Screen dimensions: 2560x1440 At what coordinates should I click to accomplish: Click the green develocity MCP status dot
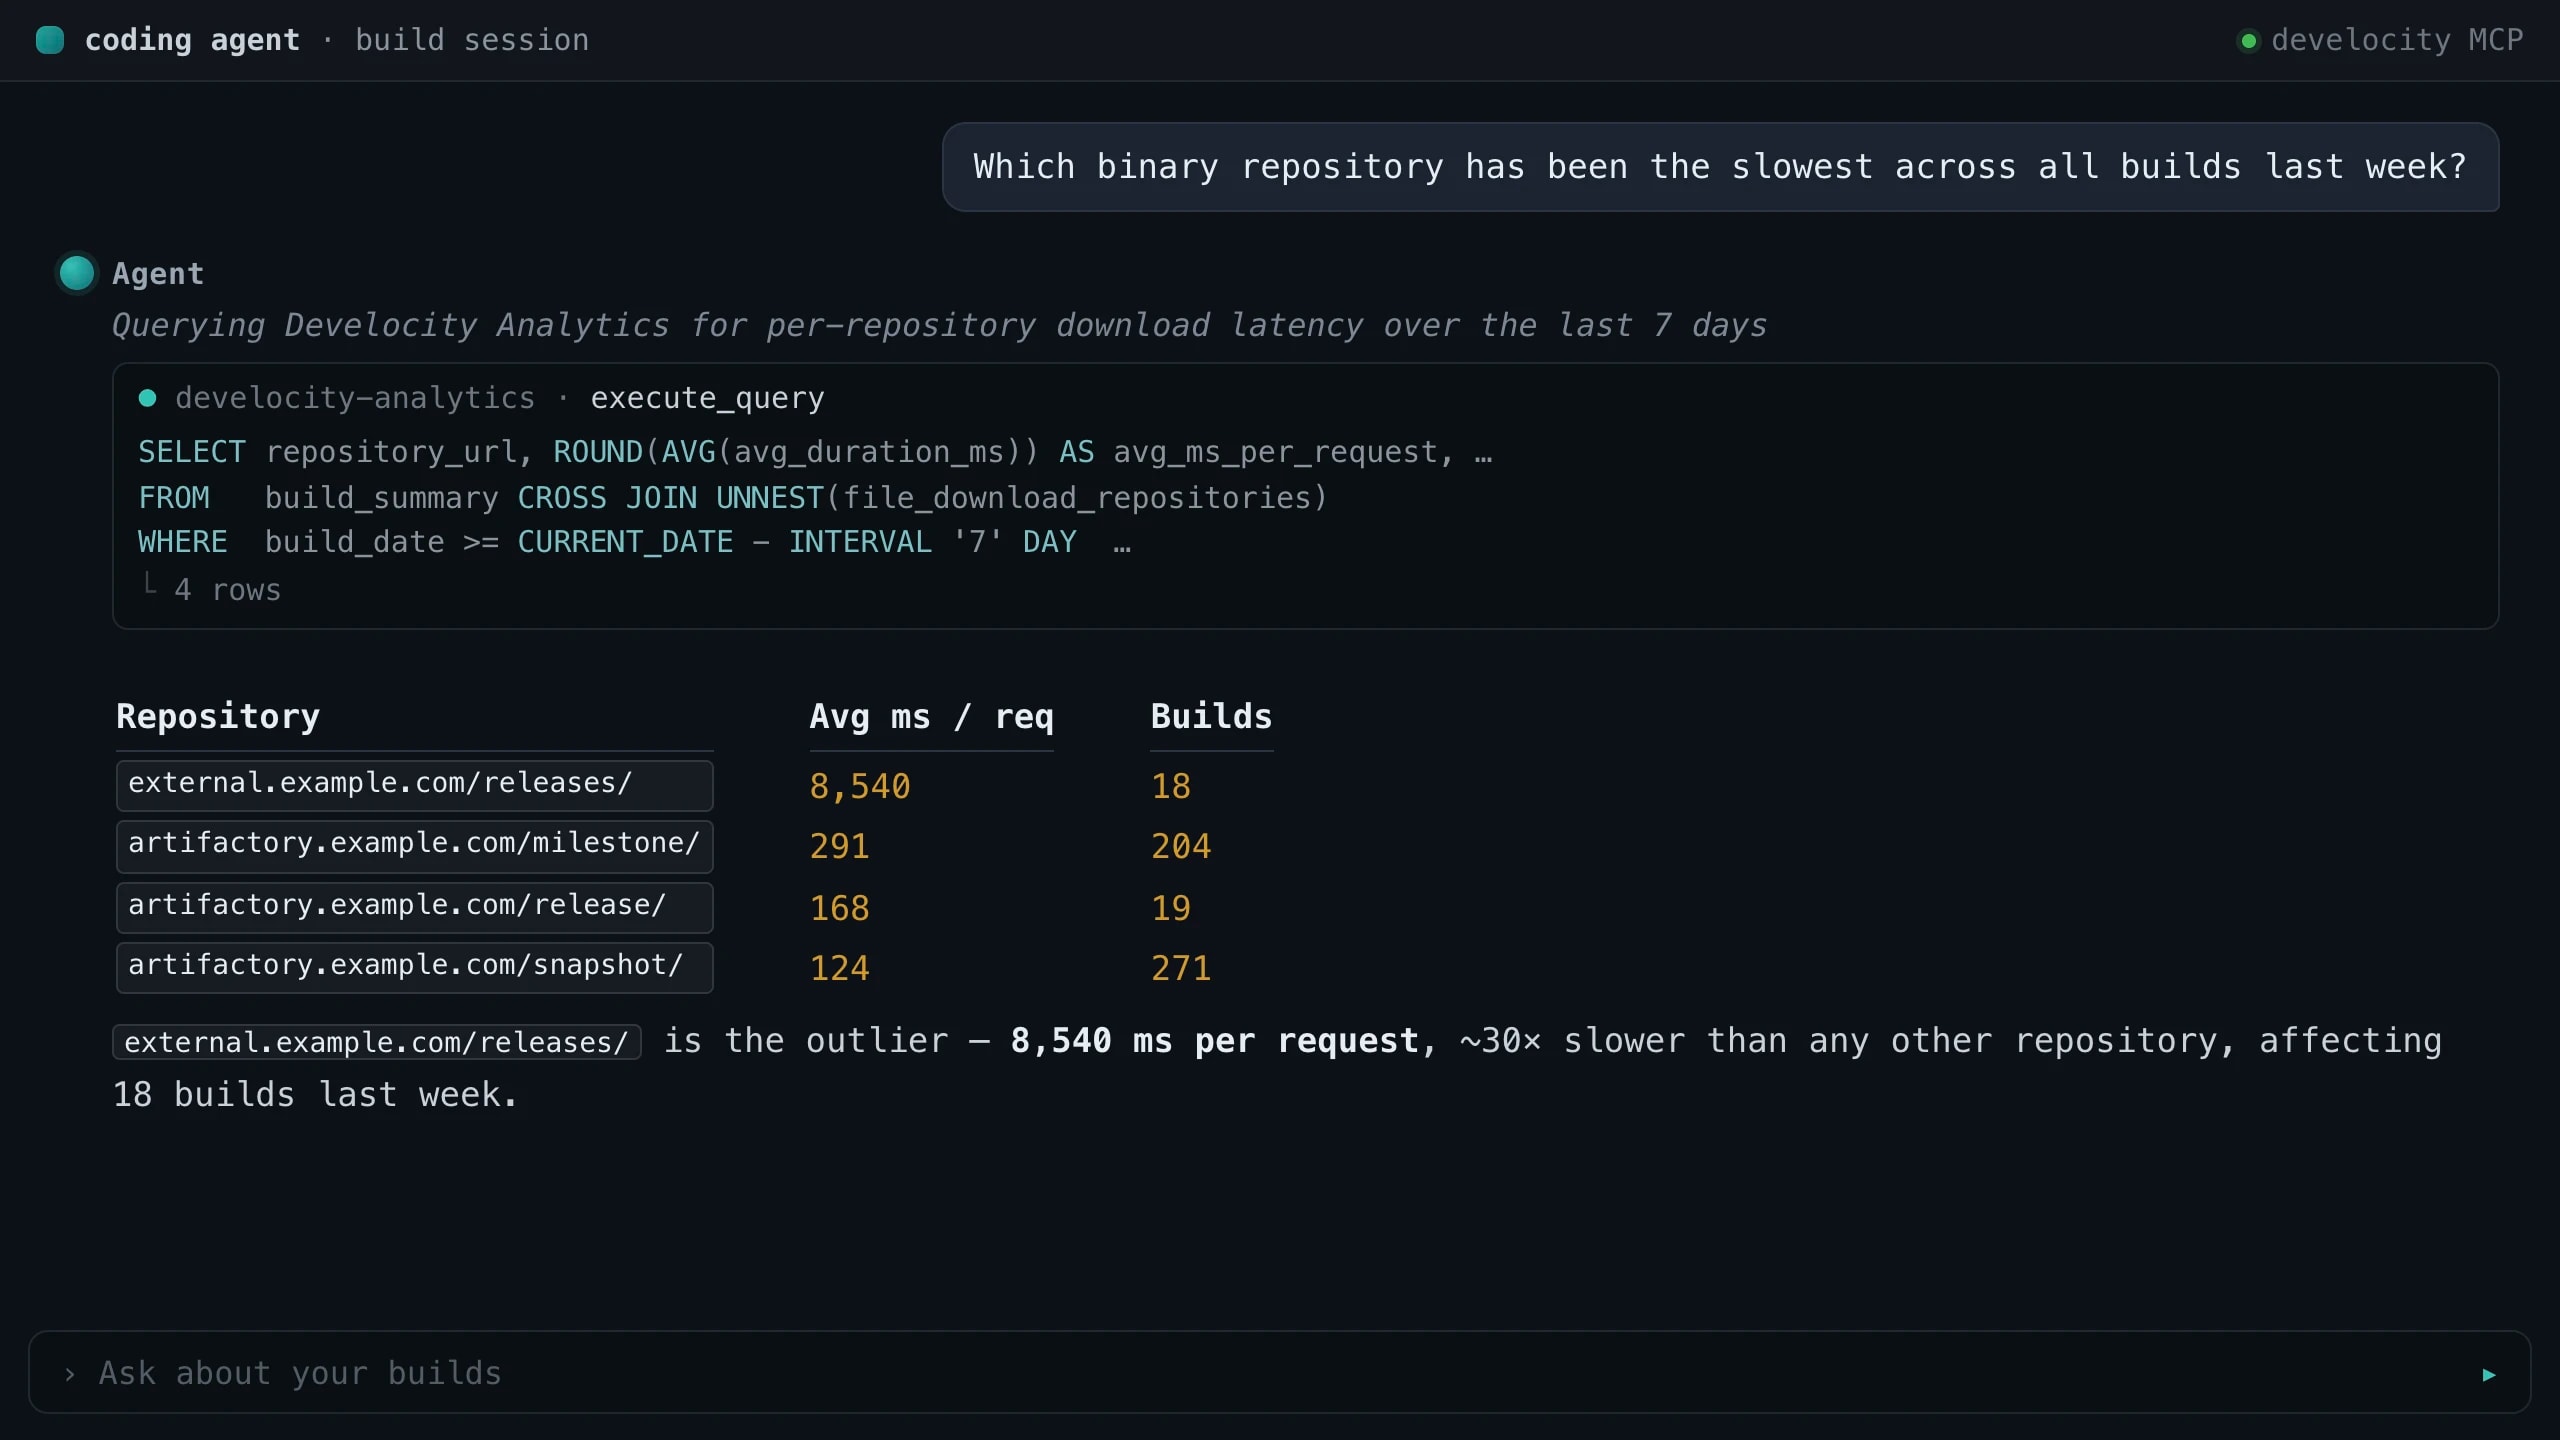click(2248, 41)
